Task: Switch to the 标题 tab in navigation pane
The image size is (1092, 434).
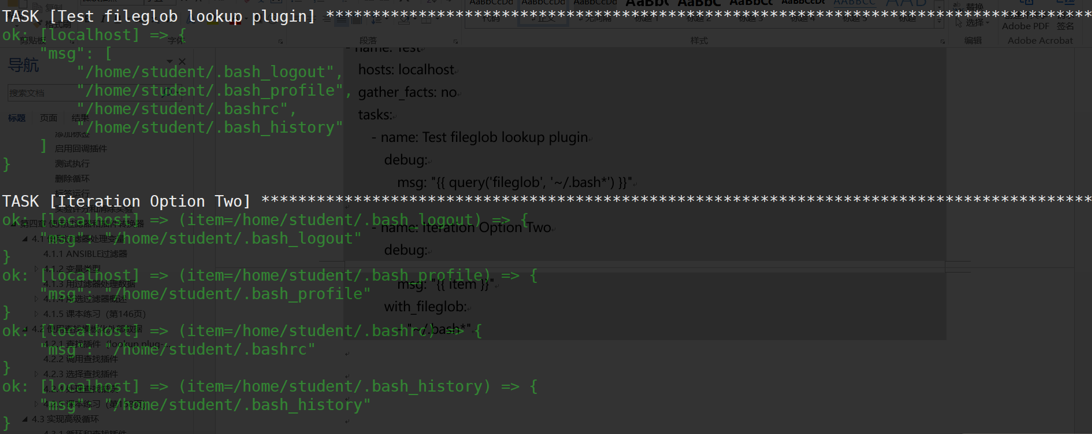Action: click(17, 118)
